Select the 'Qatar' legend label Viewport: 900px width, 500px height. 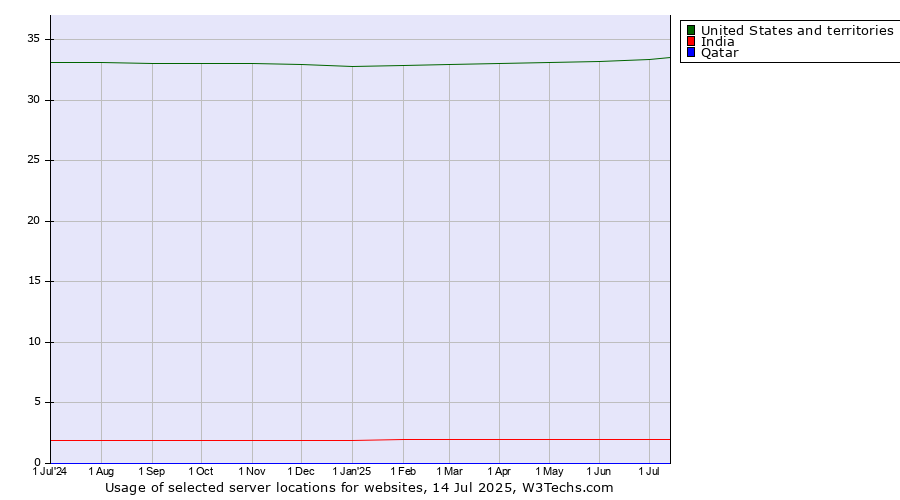(x=720, y=53)
